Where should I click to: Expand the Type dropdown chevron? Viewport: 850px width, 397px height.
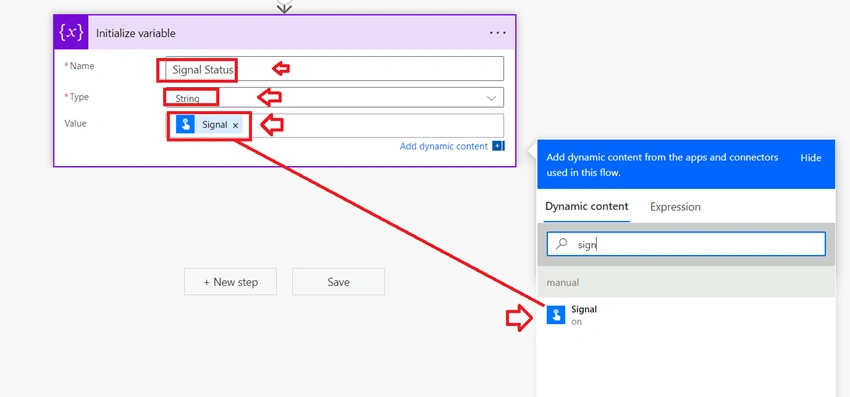pos(491,98)
